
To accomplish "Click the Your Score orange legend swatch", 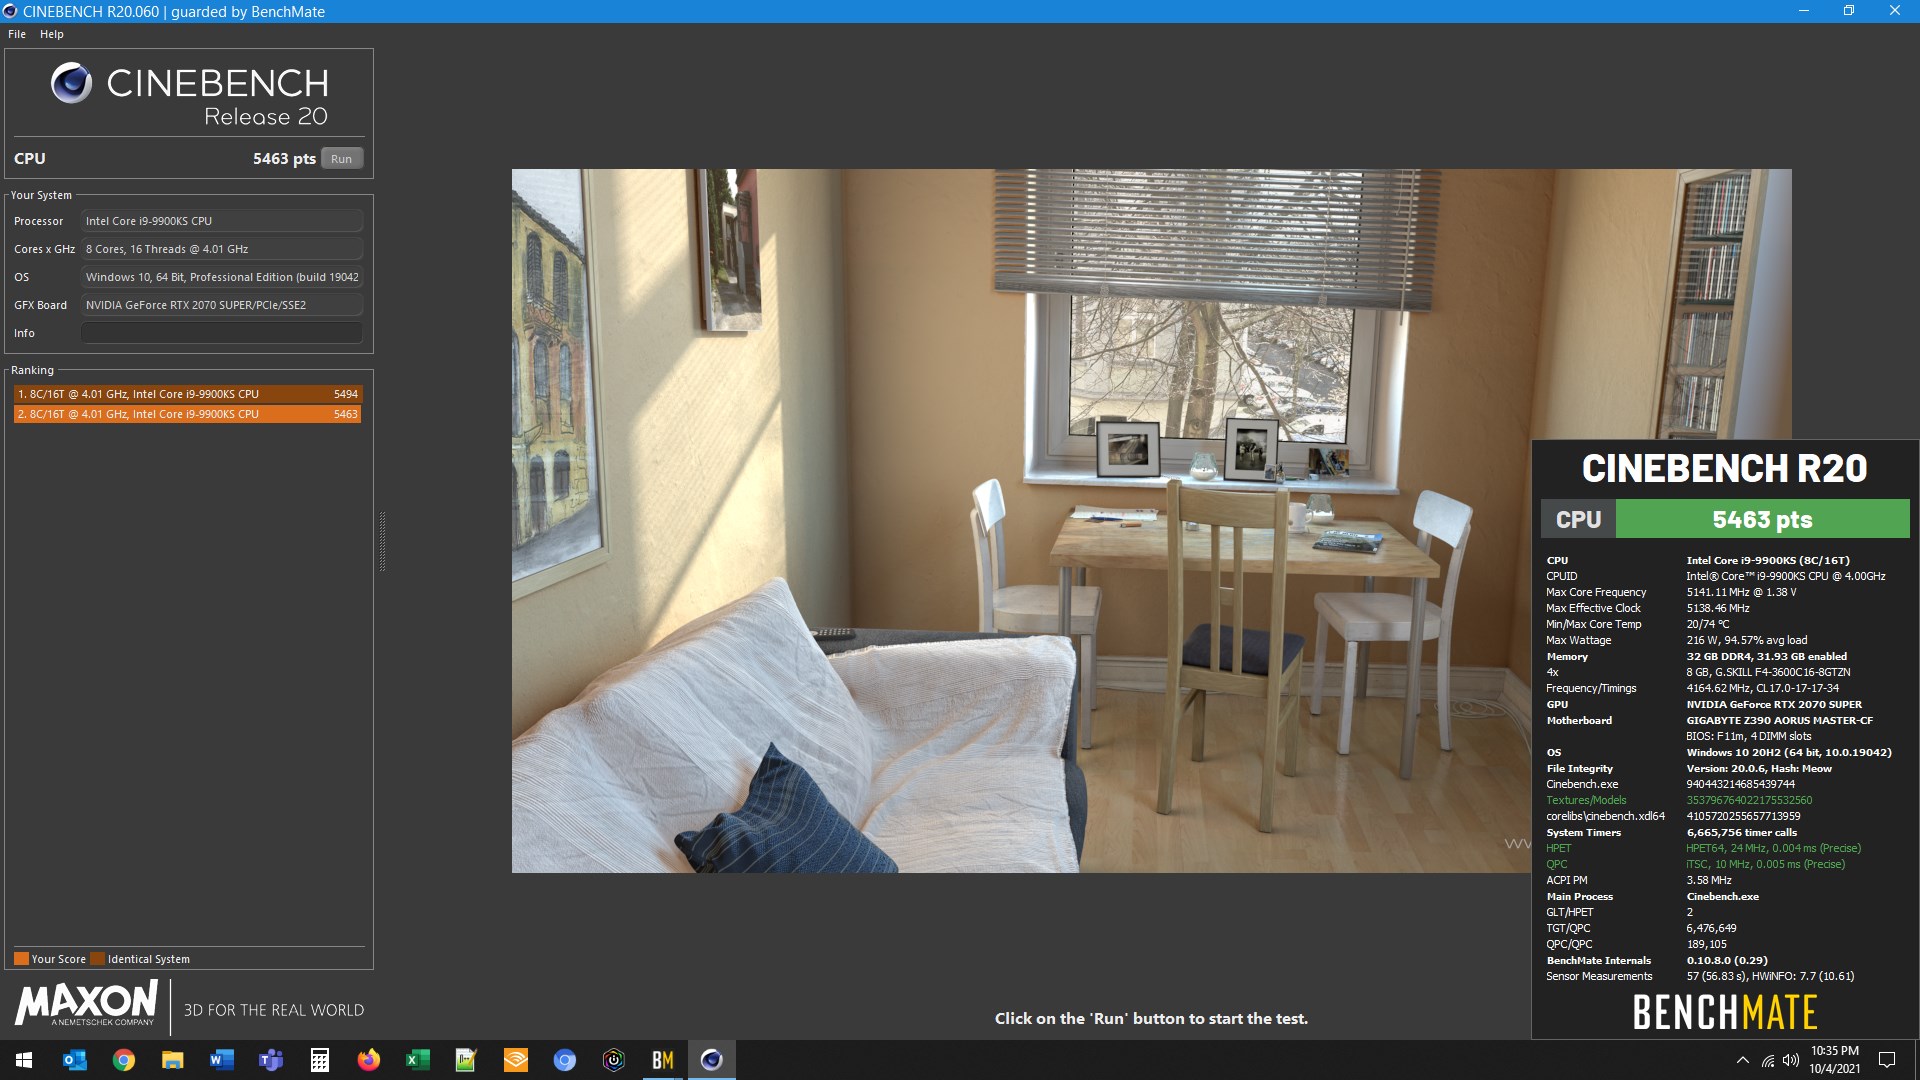I will click(x=21, y=959).
